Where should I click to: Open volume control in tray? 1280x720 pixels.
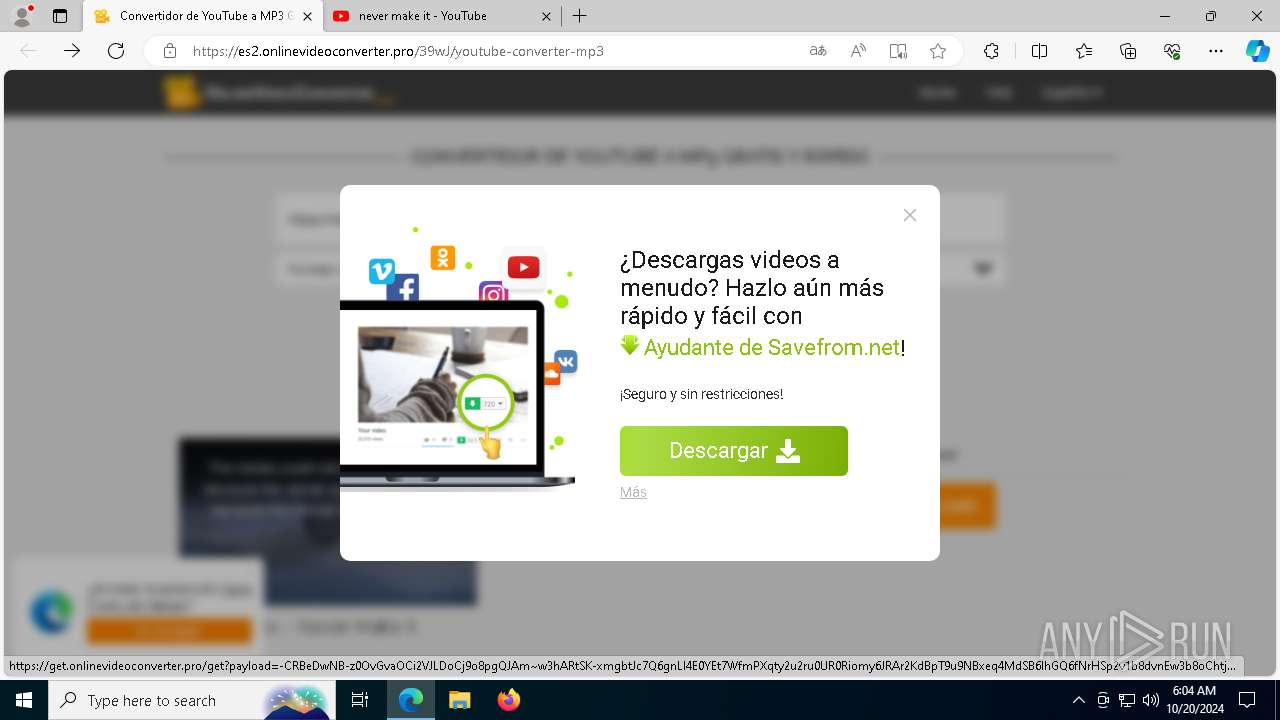pyautogui.click(x=1151, y=700)
